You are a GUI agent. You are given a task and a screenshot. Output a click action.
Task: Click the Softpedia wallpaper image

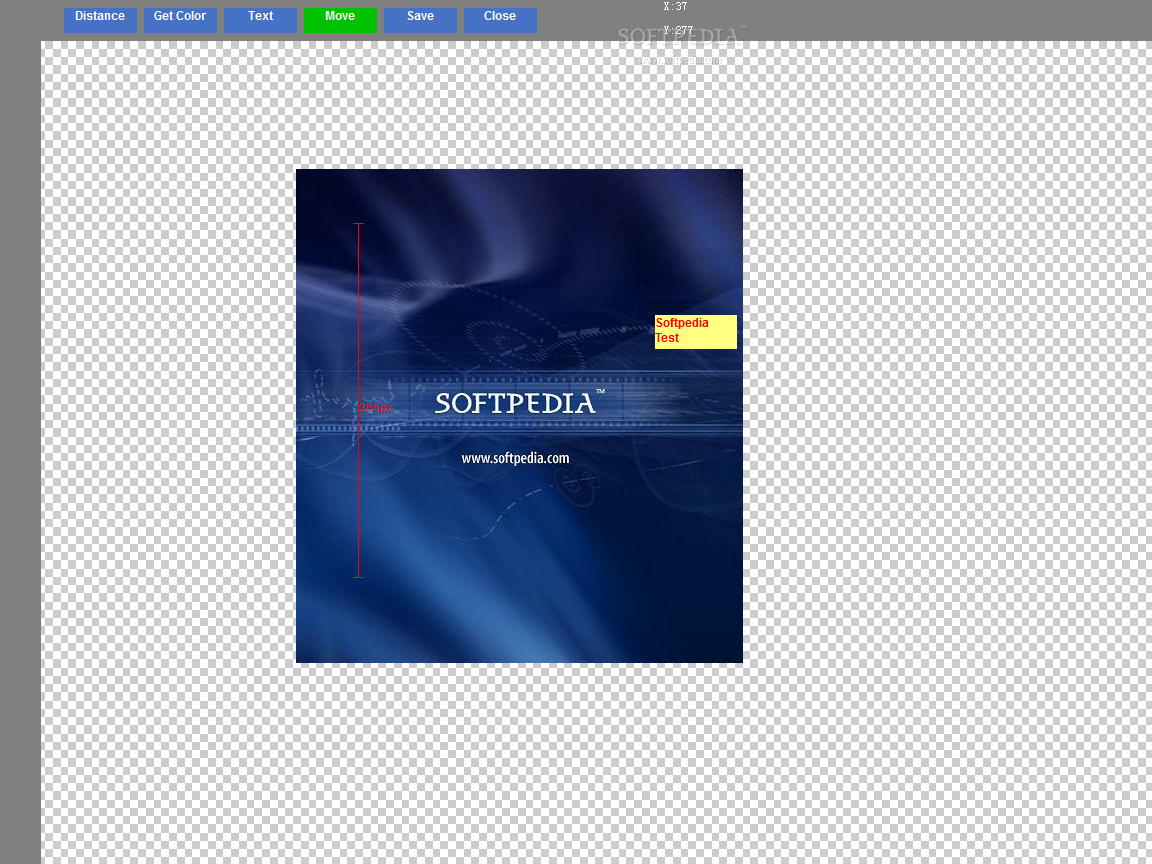coord(519,416)
